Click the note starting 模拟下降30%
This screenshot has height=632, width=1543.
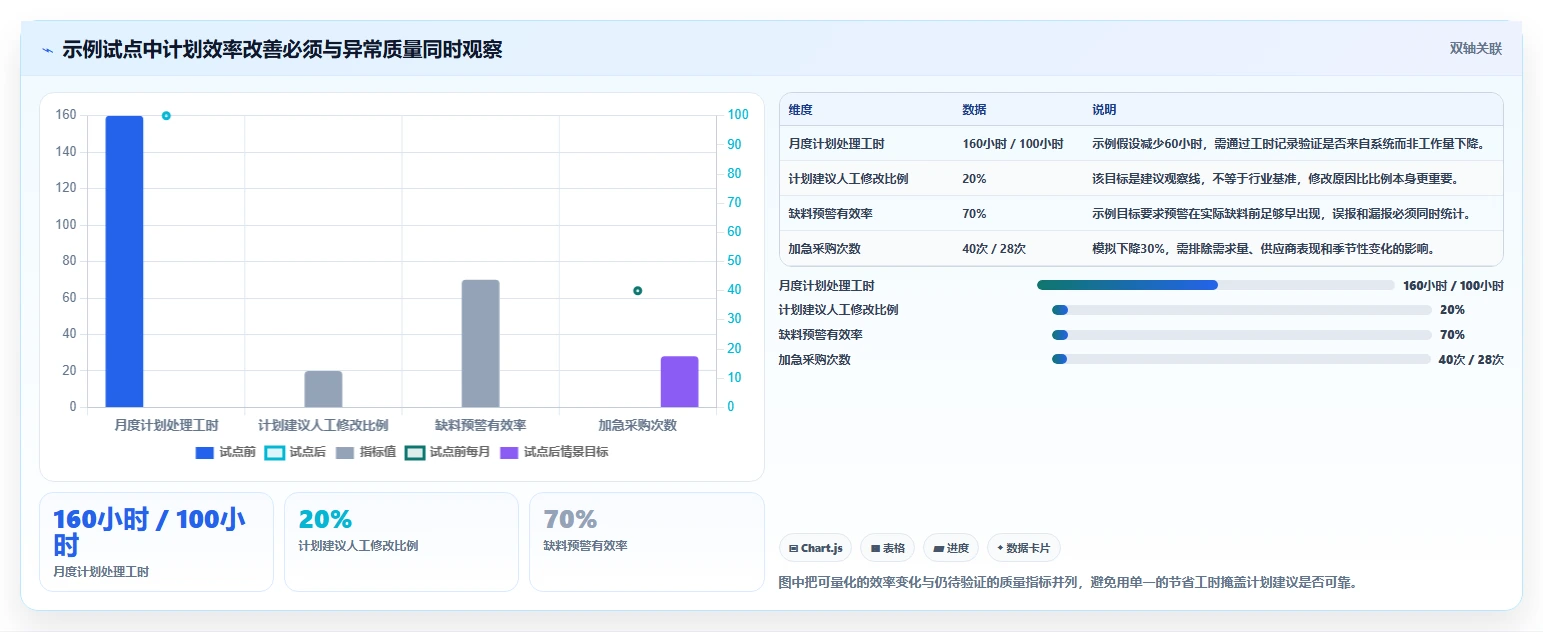1264,249
